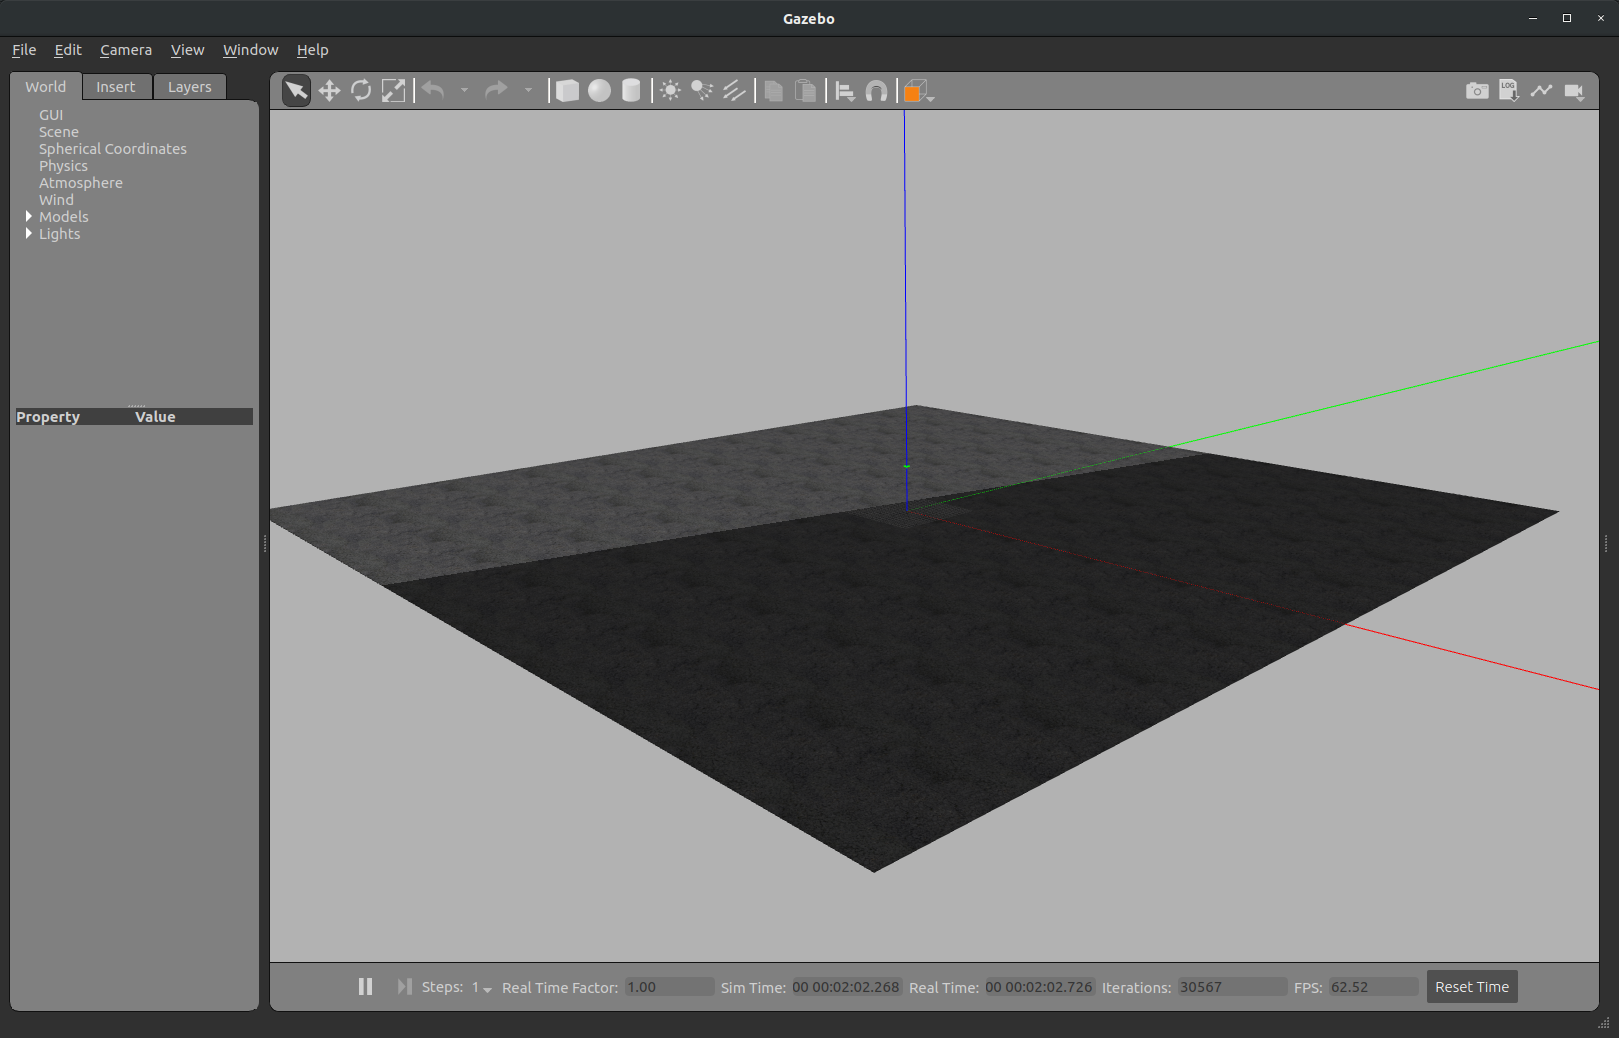Switch to the World tab

[46, 87]
